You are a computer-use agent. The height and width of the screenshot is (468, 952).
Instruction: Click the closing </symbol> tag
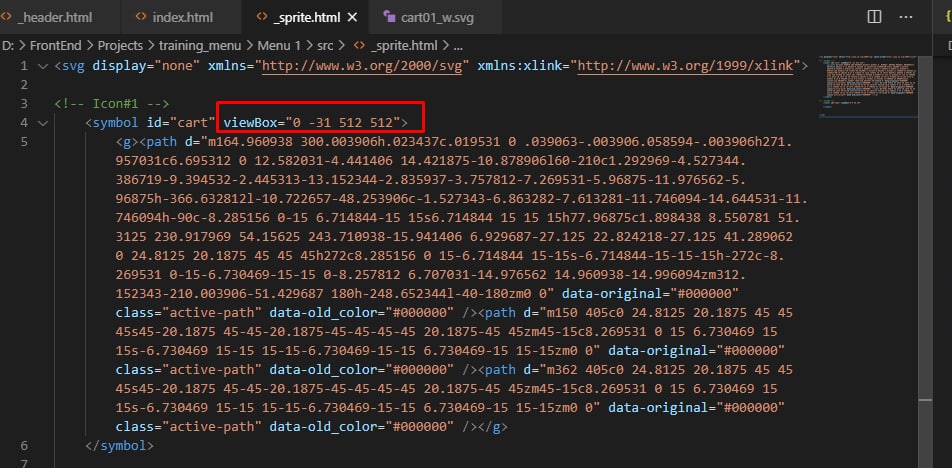tap(120, 446)
